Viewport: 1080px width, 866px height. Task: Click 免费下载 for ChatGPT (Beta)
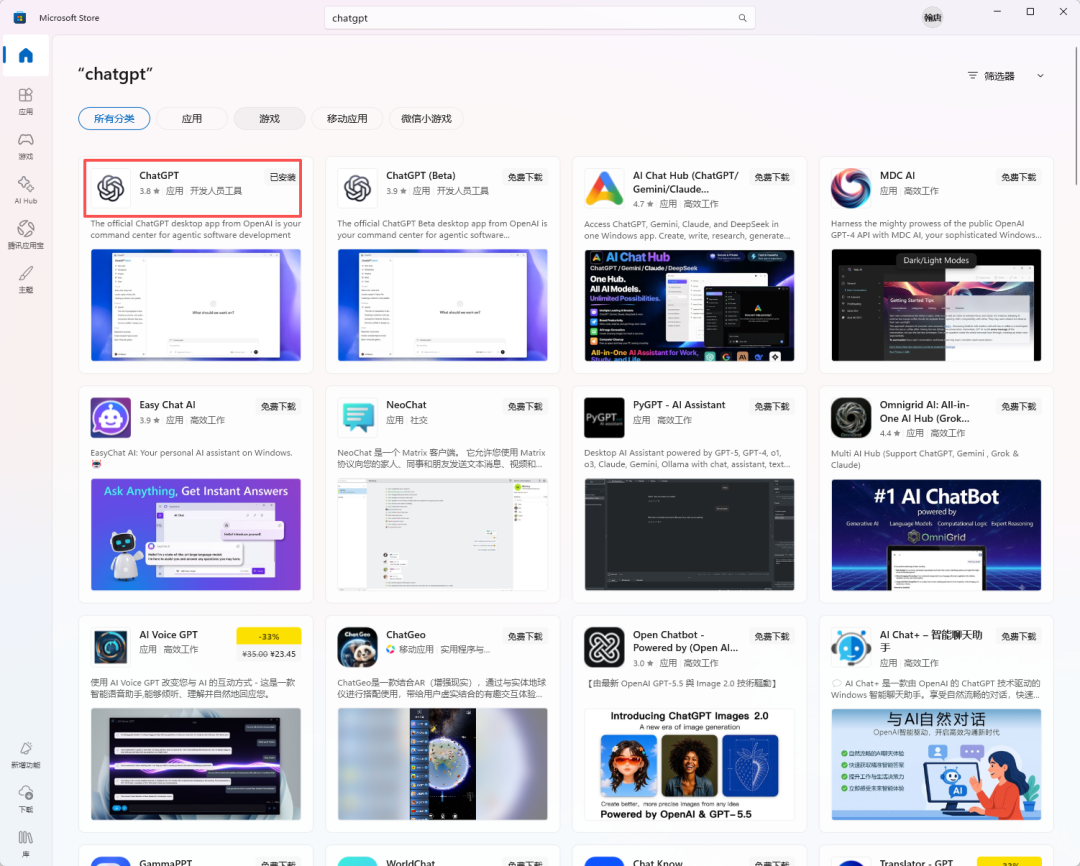525,177
